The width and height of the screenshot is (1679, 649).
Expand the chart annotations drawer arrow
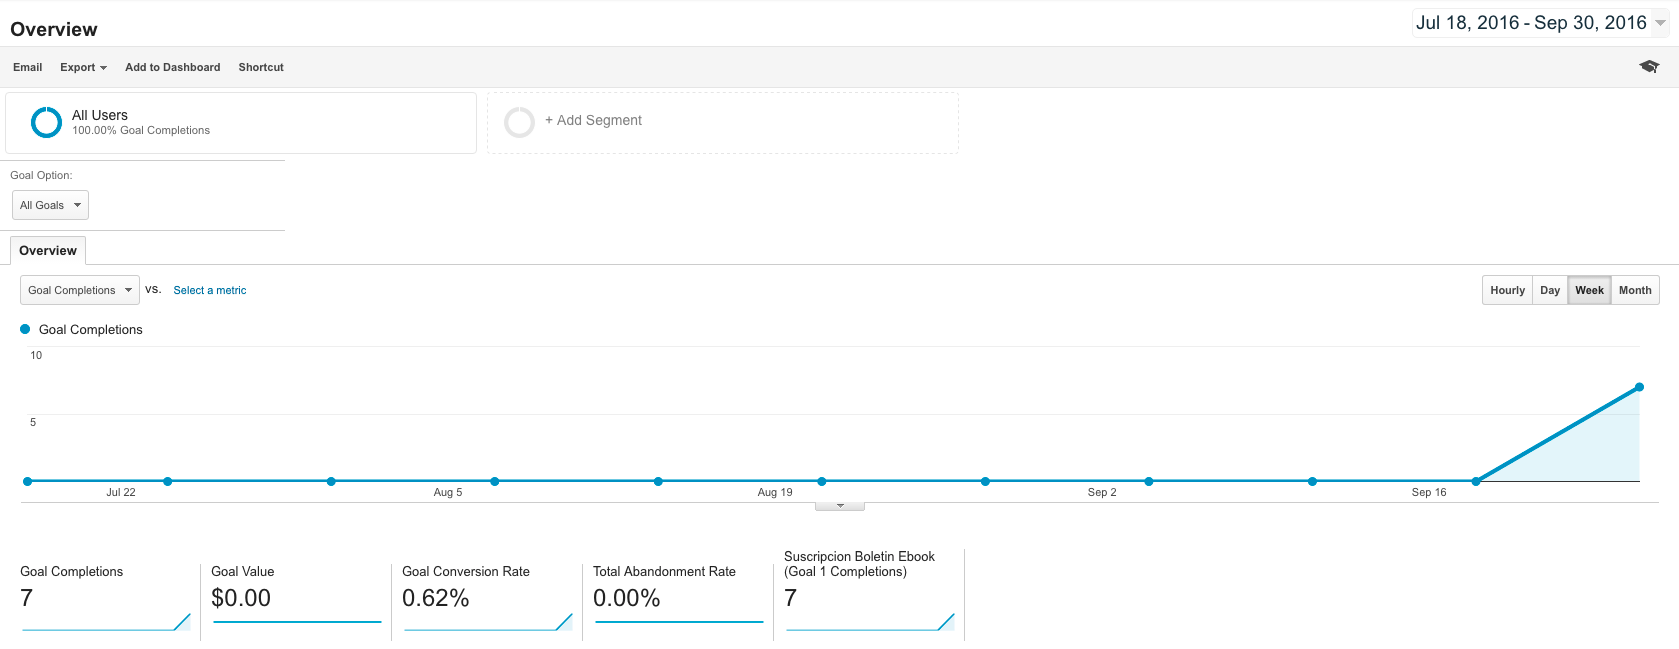(840, 506)
